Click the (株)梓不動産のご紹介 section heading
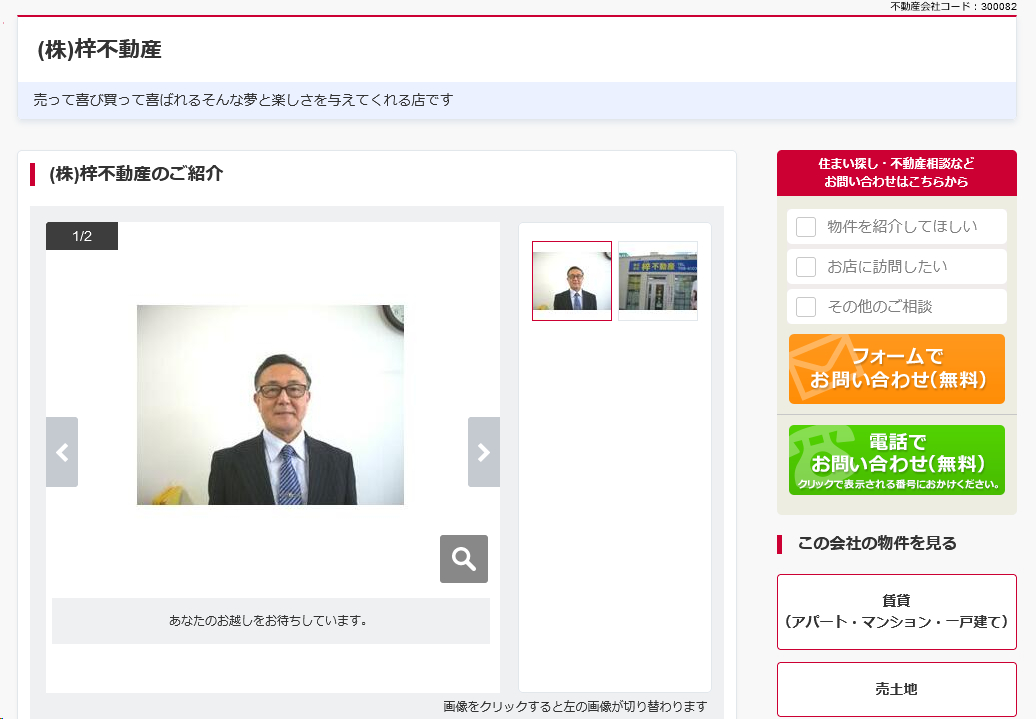This screenshot has height=719, width=1036. pyautogui.click(x=136, y=174)
